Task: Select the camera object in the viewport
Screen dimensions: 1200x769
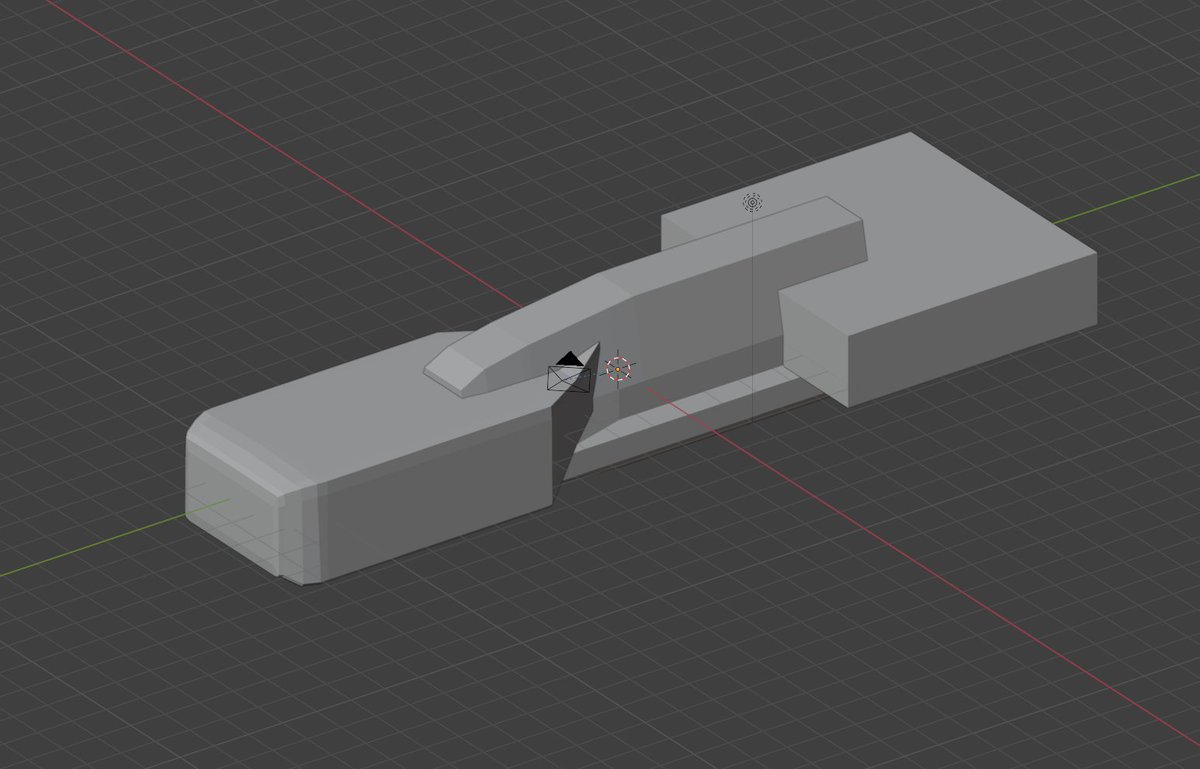Action: click(x=569, y=374)
